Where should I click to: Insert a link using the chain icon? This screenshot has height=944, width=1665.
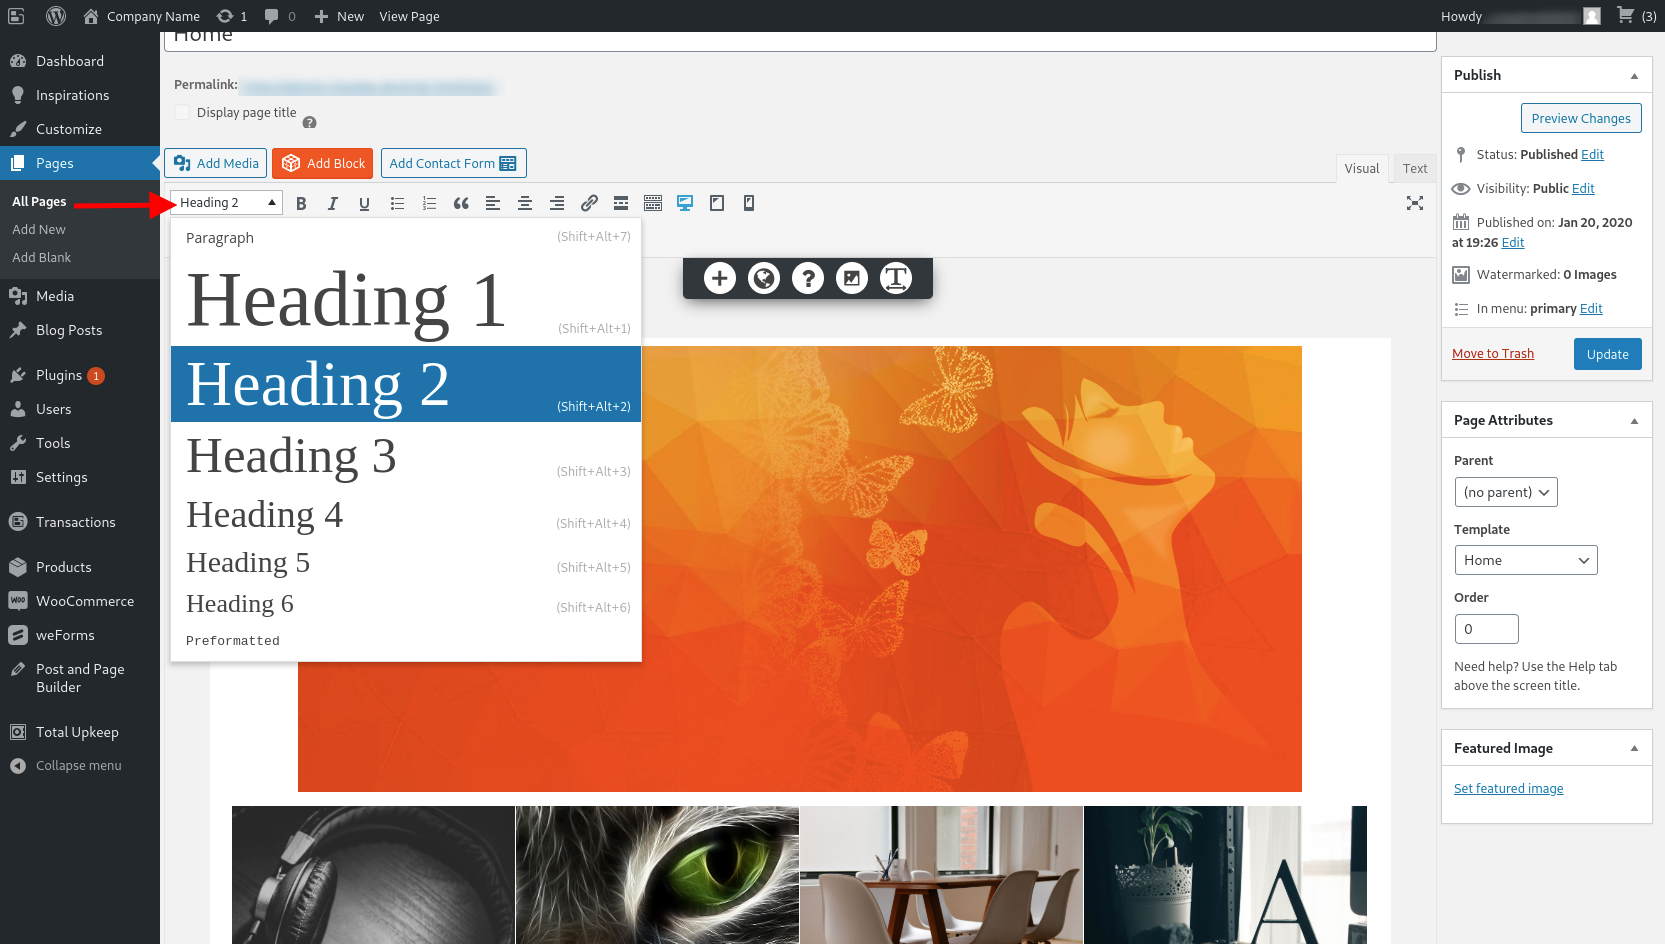589,203
